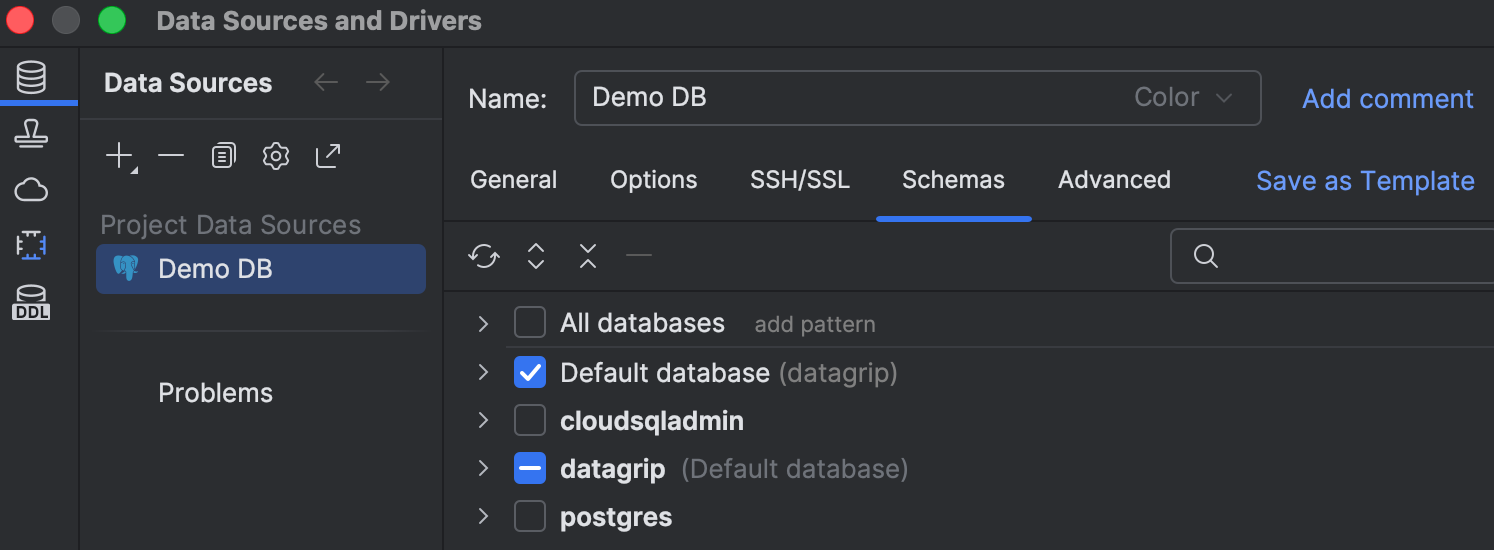Switch to the Advanced tab
Image resolution: width=1494 pixels, height=550 pixels.
(x=1115, y=180)
